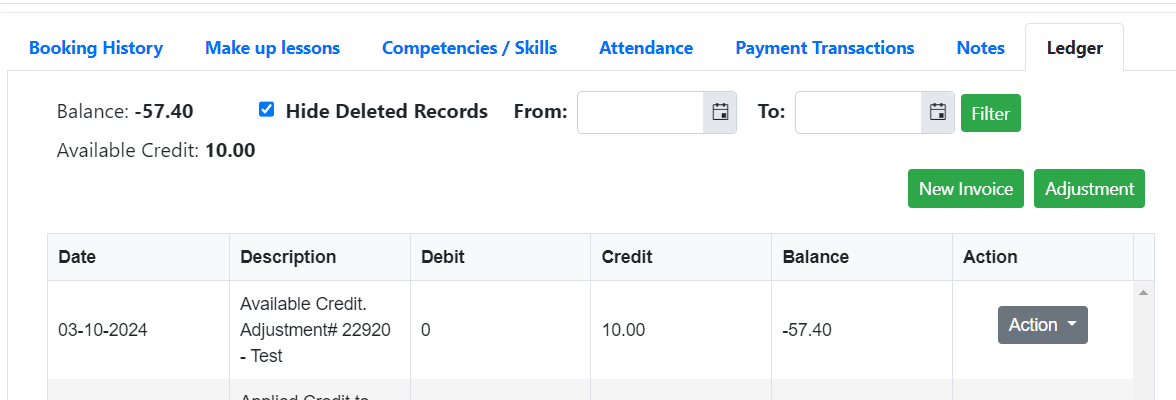Select the Ledger tab
The image size is (1176, 400).
pos(1075,48)
